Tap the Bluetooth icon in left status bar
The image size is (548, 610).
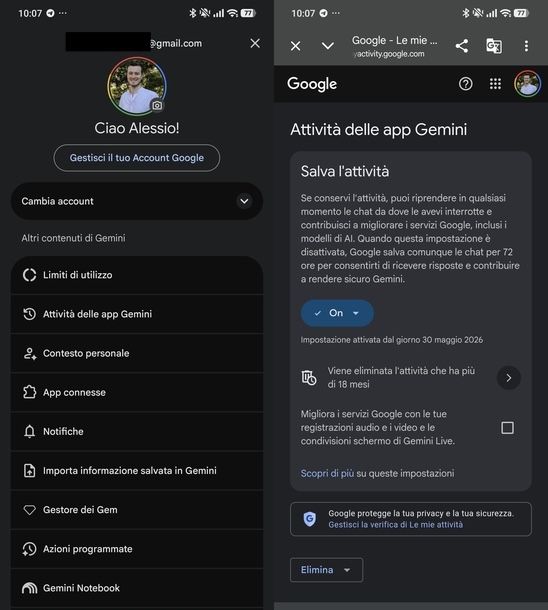pos(192,13)
